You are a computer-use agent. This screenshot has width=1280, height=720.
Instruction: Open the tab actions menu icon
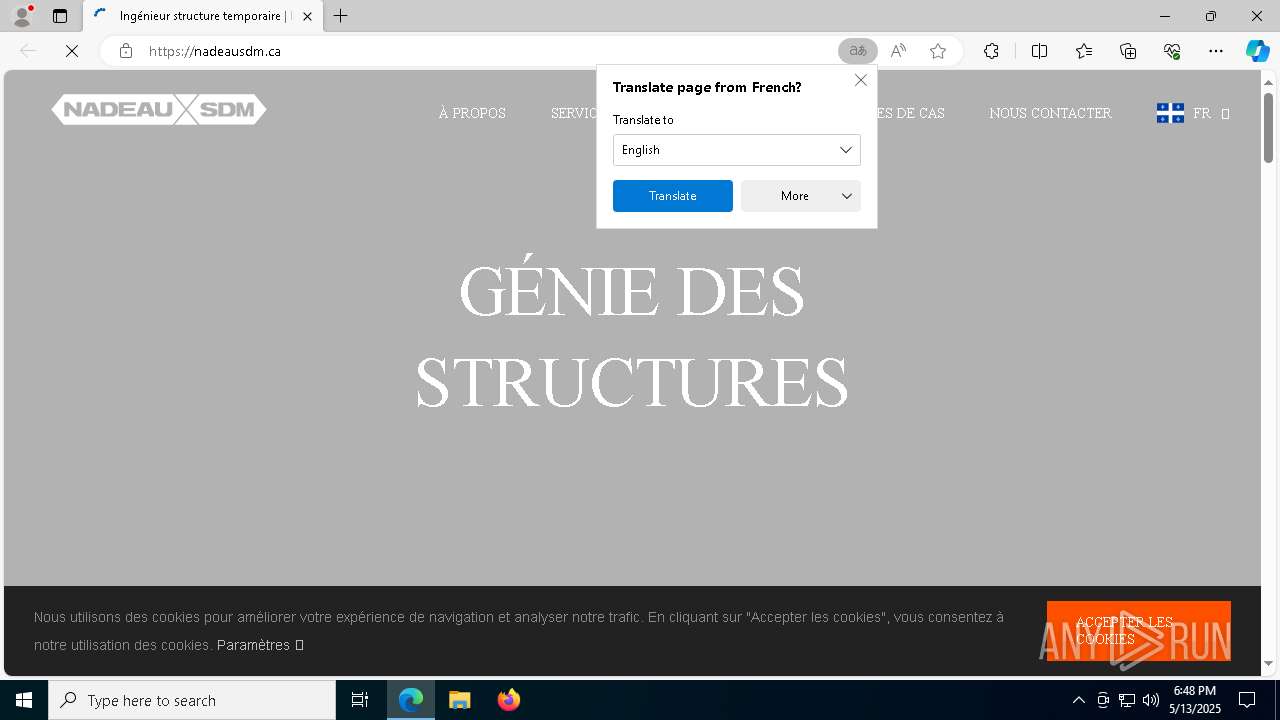pyautogui.click(x=60, y=16)
